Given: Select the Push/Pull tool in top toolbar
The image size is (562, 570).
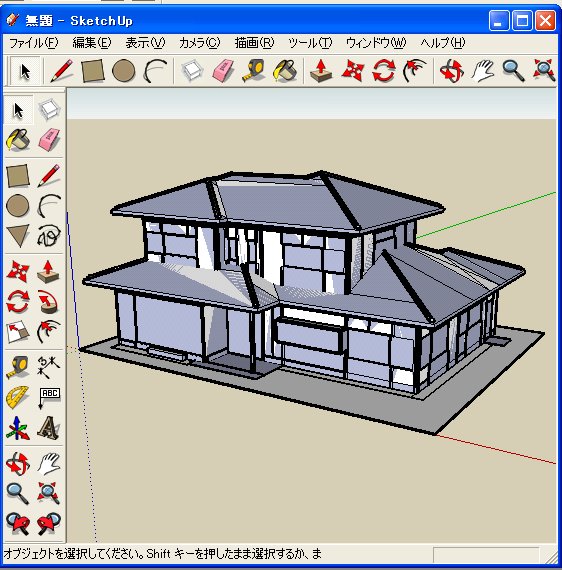Looking at the screenshot, I should click(x=321, y=71).
